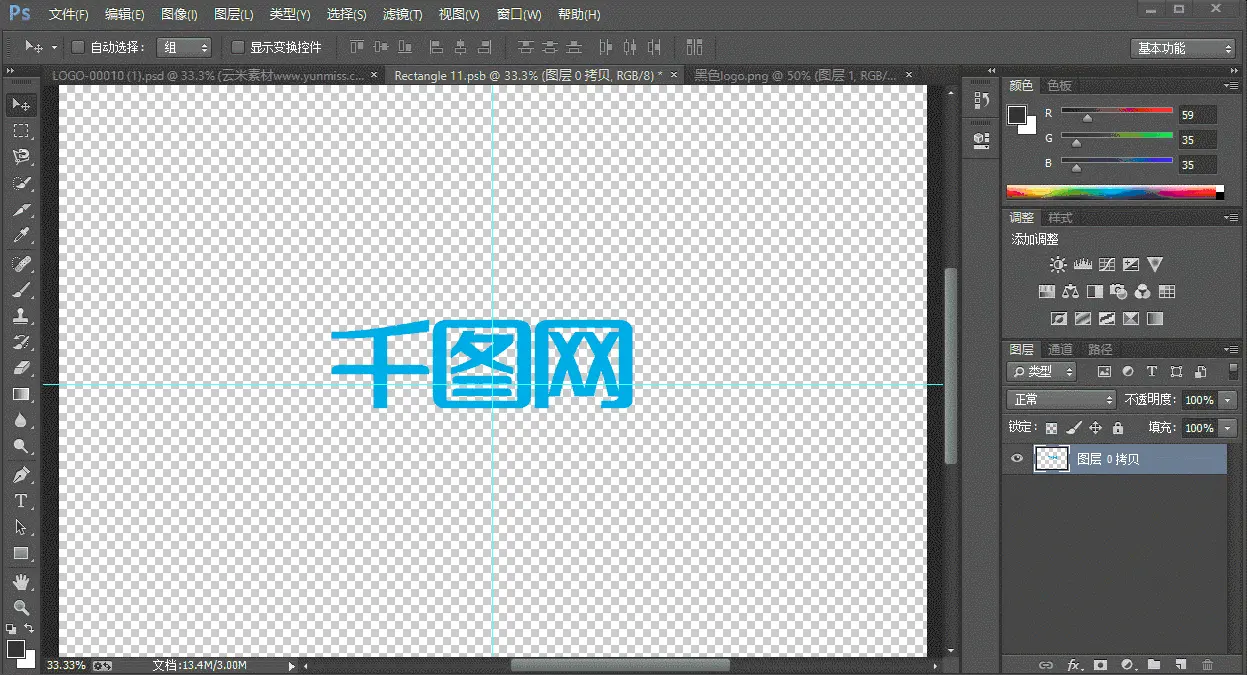Open the 基本功能 workspace dropdown
1247x675 pixels.
[1184, 48]
